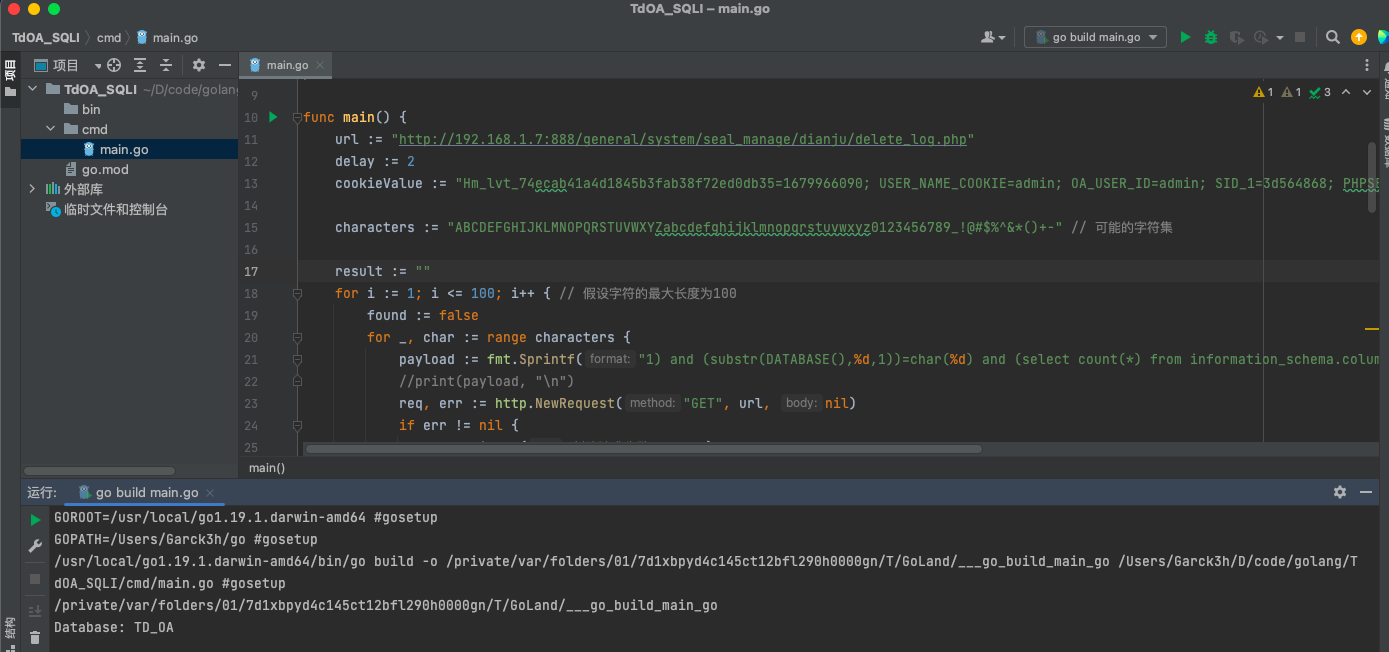Click the cmd breadcrumb

(x=109, y=37)
